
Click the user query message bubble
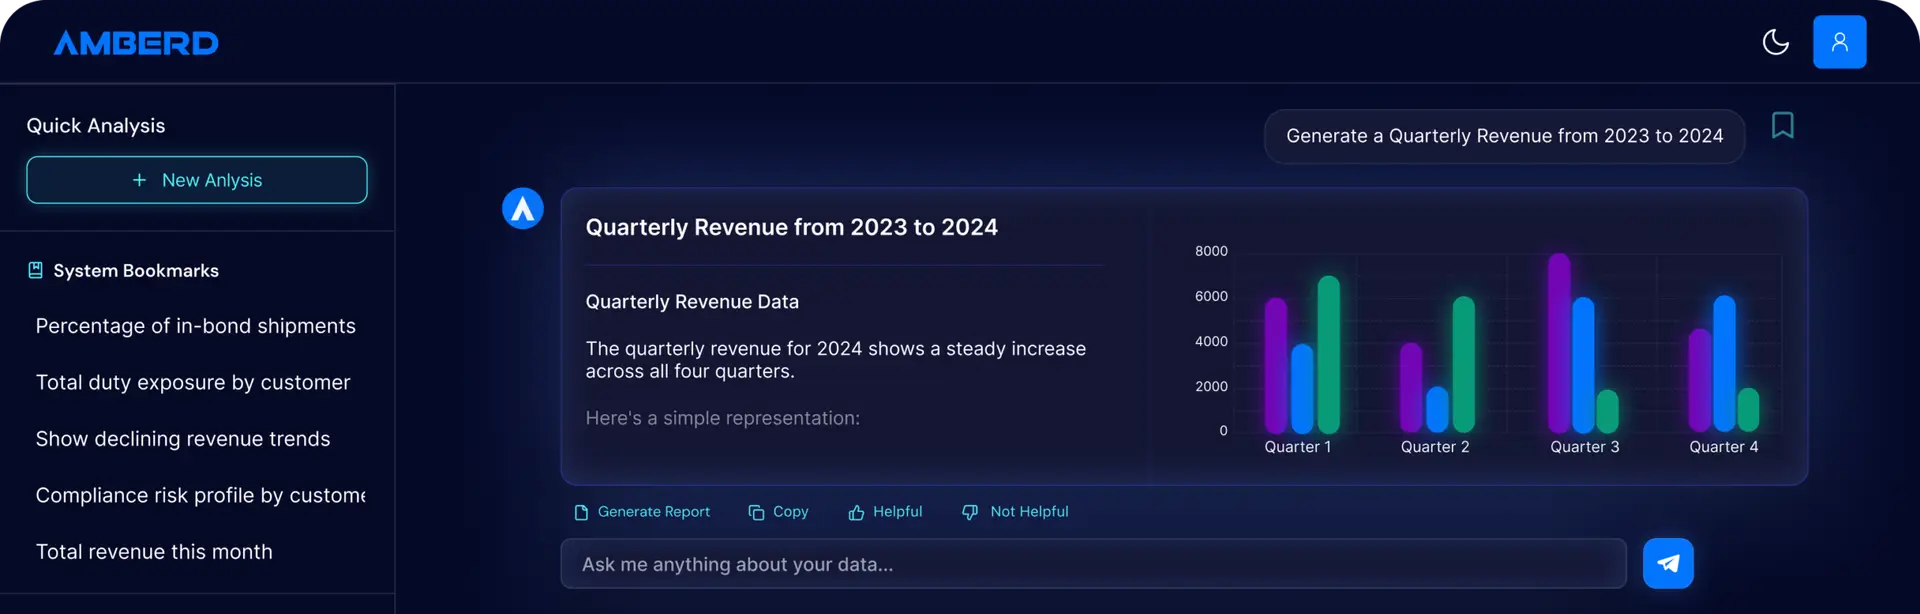pos(1504,136)
